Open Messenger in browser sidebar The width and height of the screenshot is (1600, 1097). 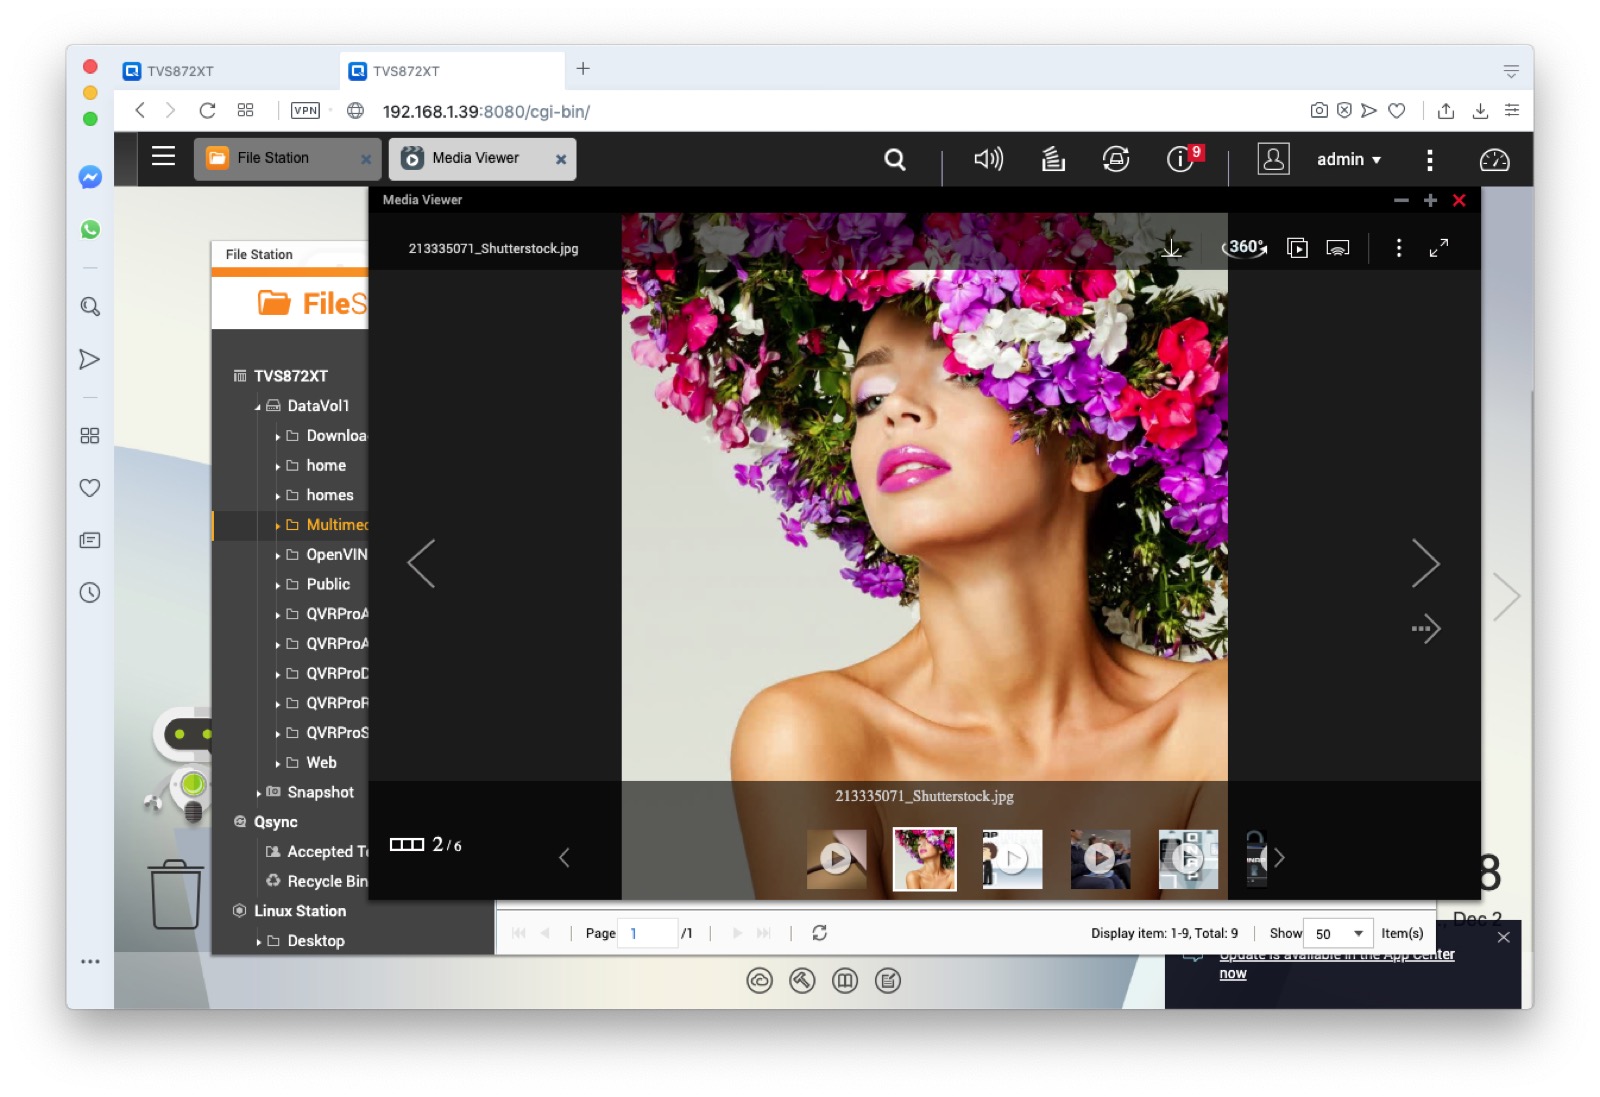[90, 177]
